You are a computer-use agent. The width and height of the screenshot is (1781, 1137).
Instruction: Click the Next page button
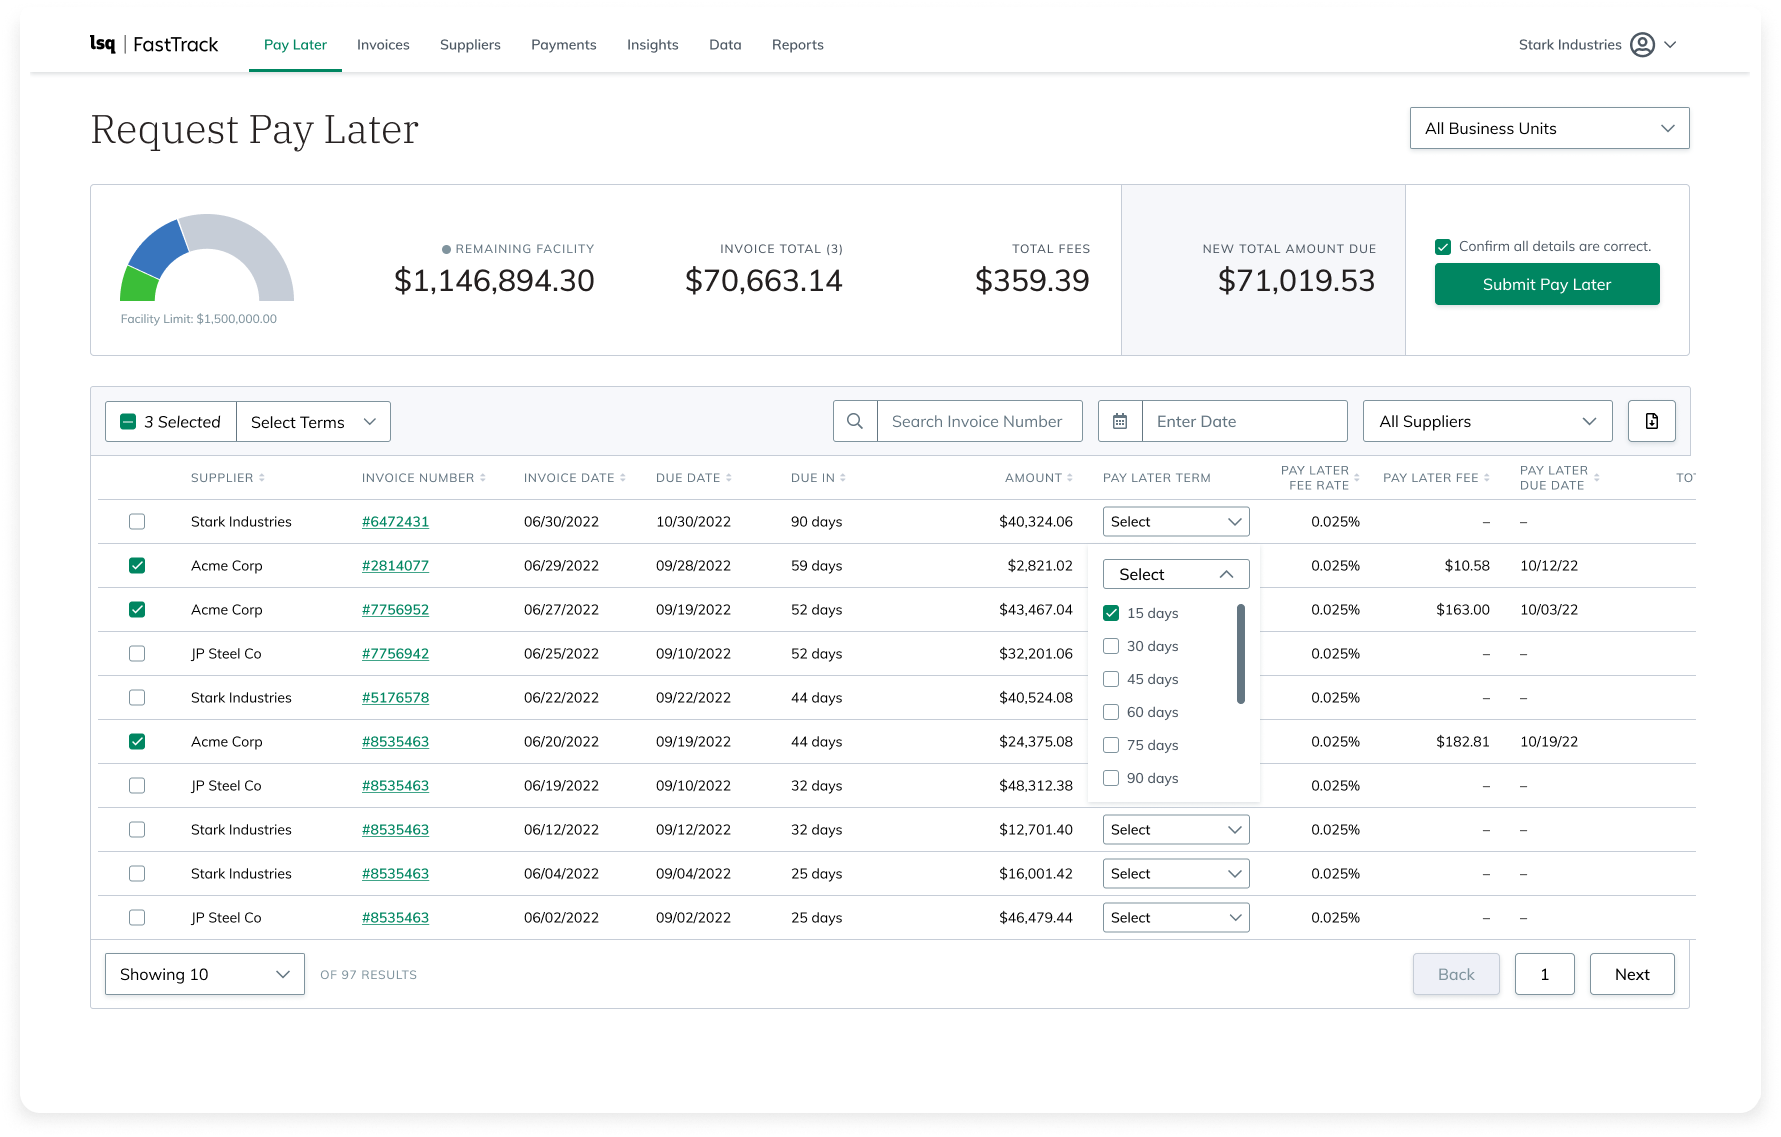tap(1632, 974)
